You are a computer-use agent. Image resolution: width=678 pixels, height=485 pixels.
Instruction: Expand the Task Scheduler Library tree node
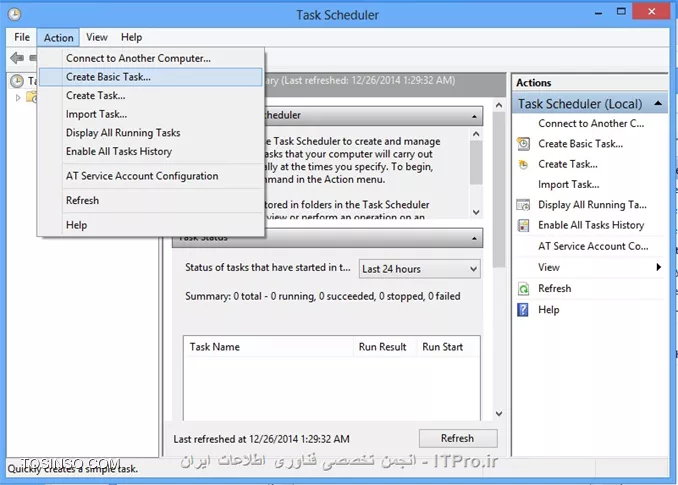(x=18, y=98)
